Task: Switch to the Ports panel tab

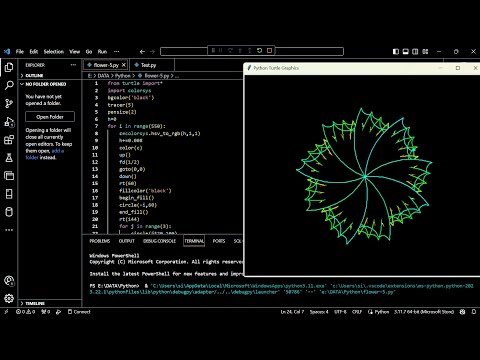Action: pyautogui.click(x=219, y=241)
